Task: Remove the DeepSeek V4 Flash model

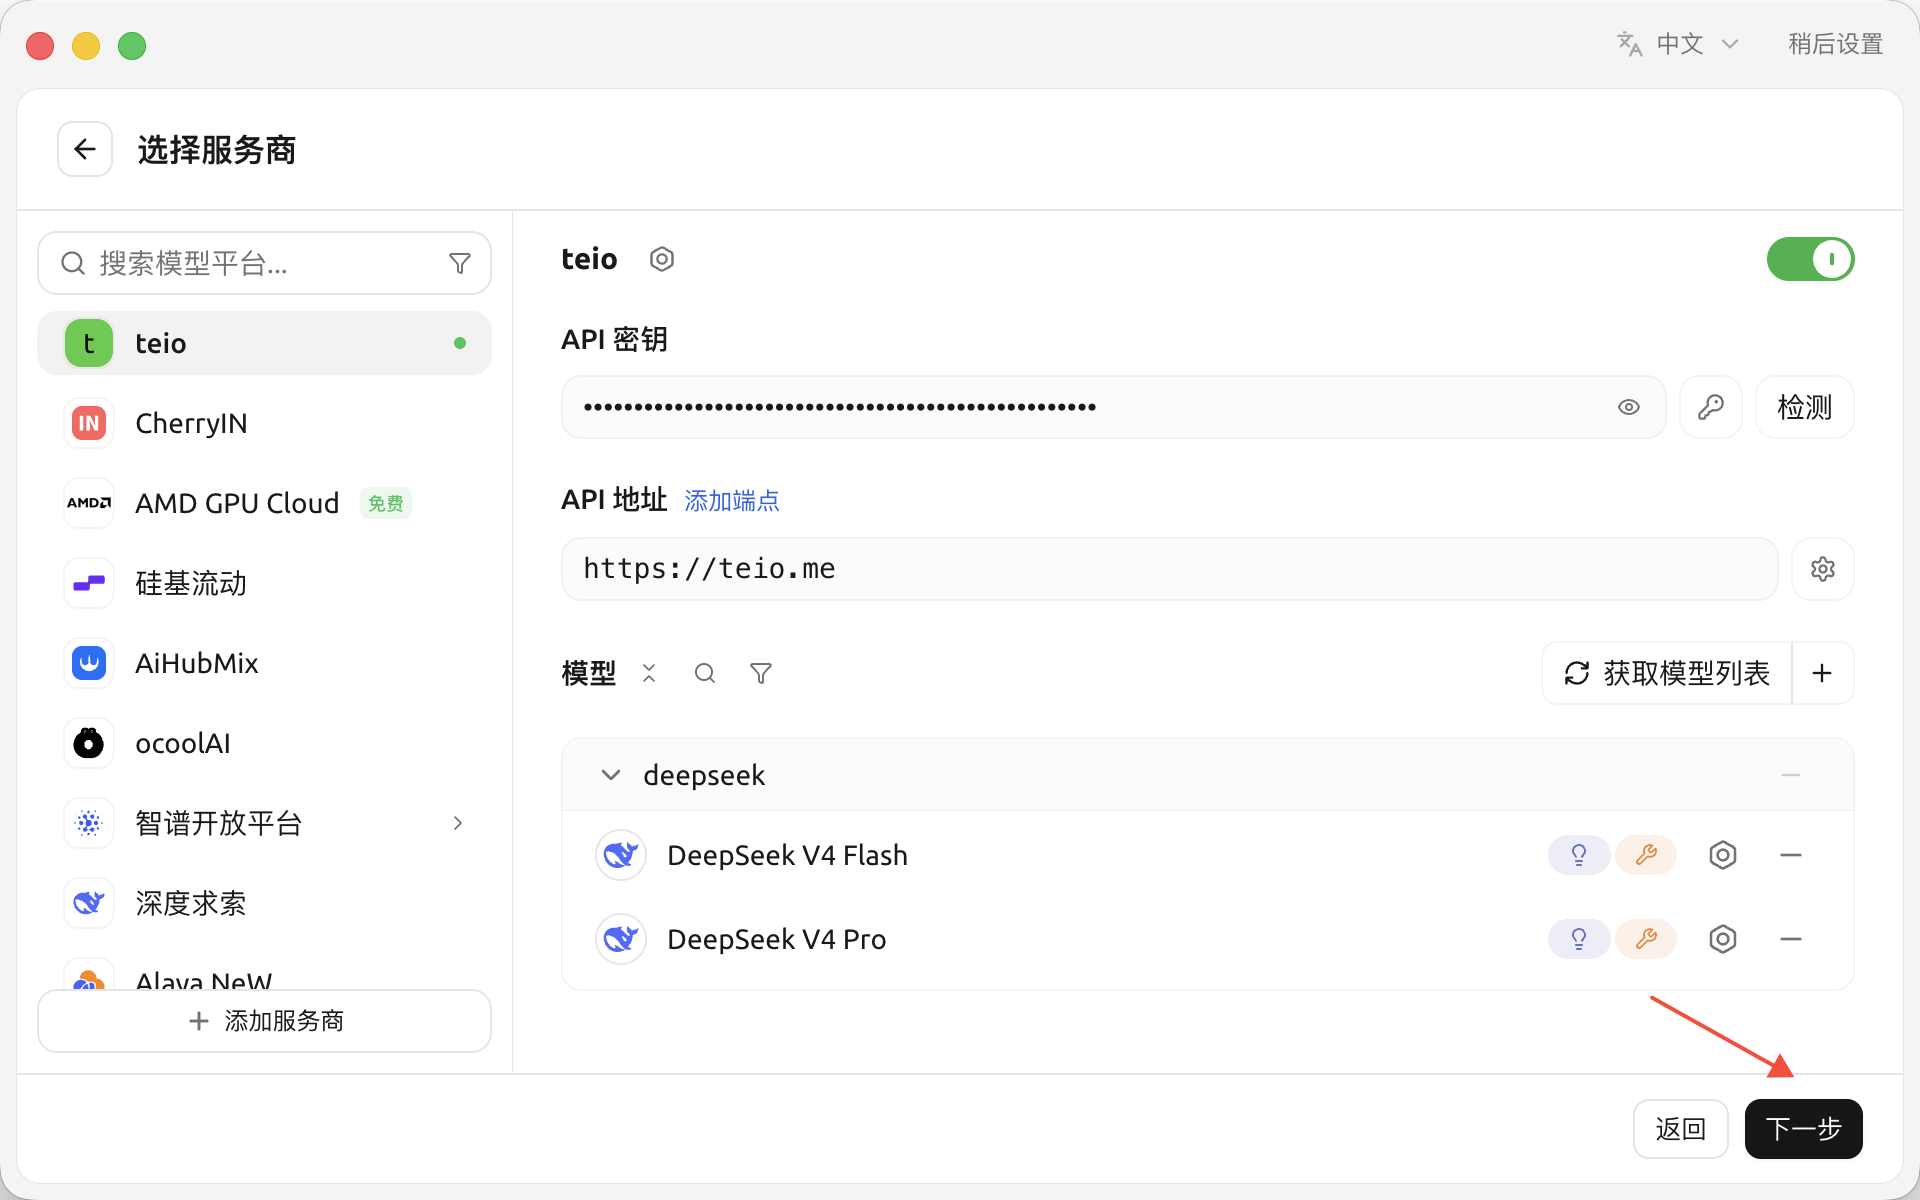Action: coord(1791,855)
